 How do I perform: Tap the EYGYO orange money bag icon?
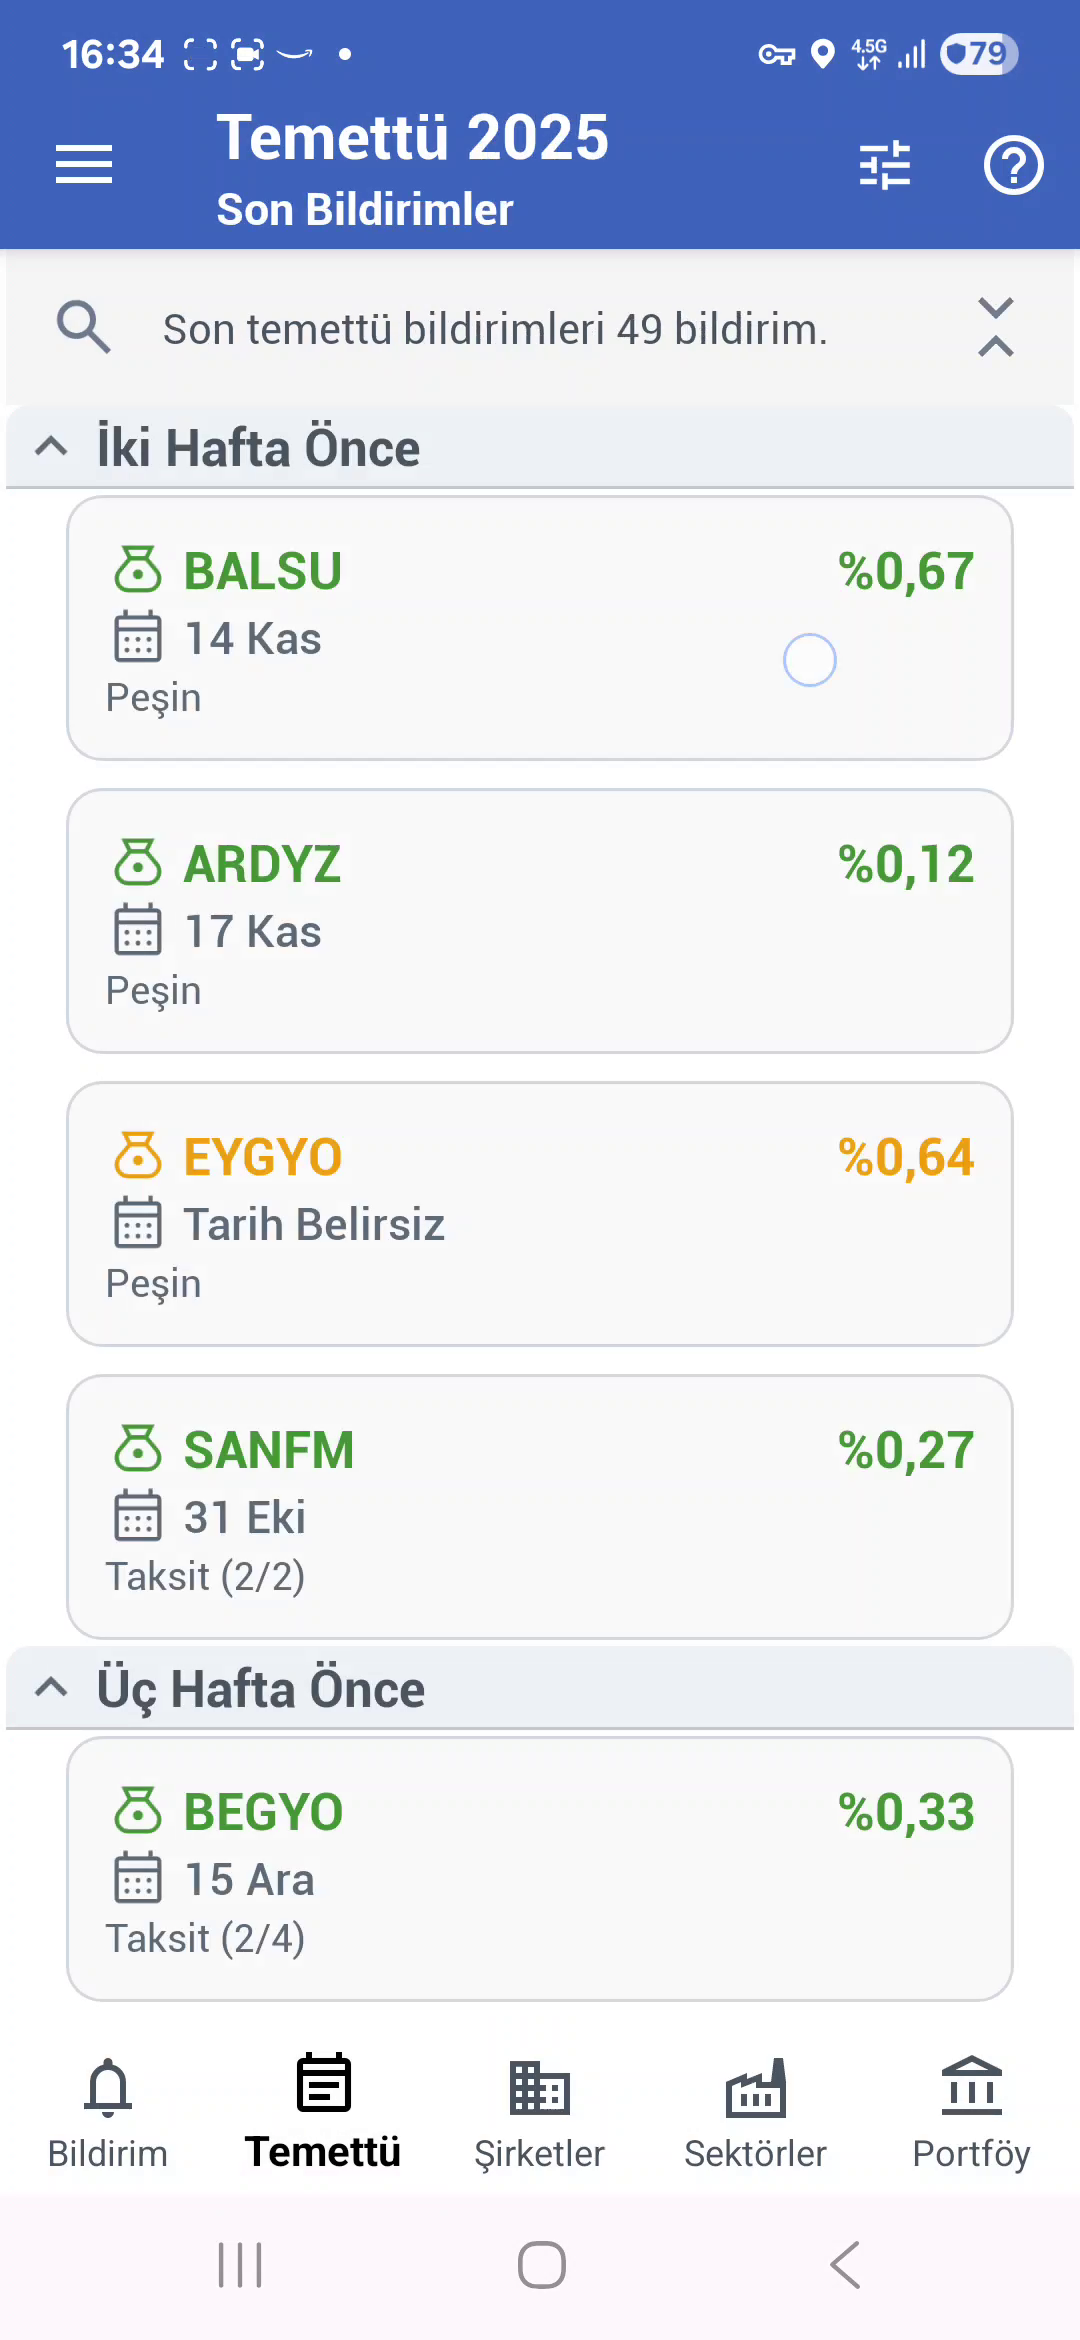click(x=138, y=1156)
